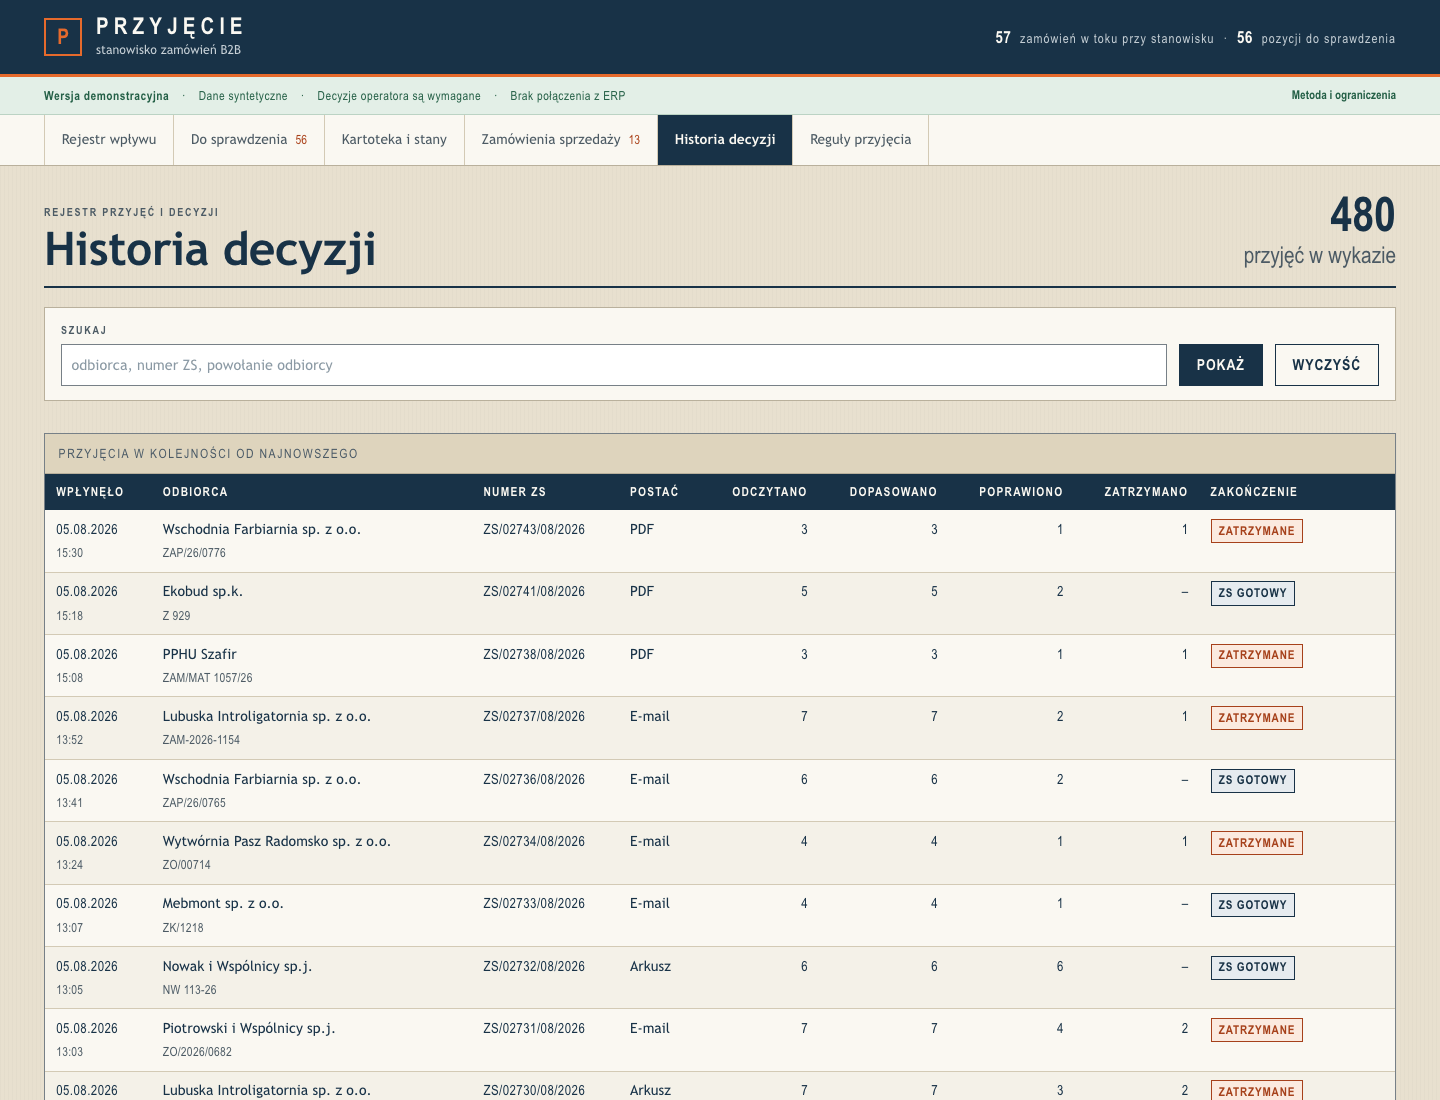Select order number ZS/02733/08/2026
Image resolution: width=1440 pixels, height=1100 pixels.
point(534,904)
